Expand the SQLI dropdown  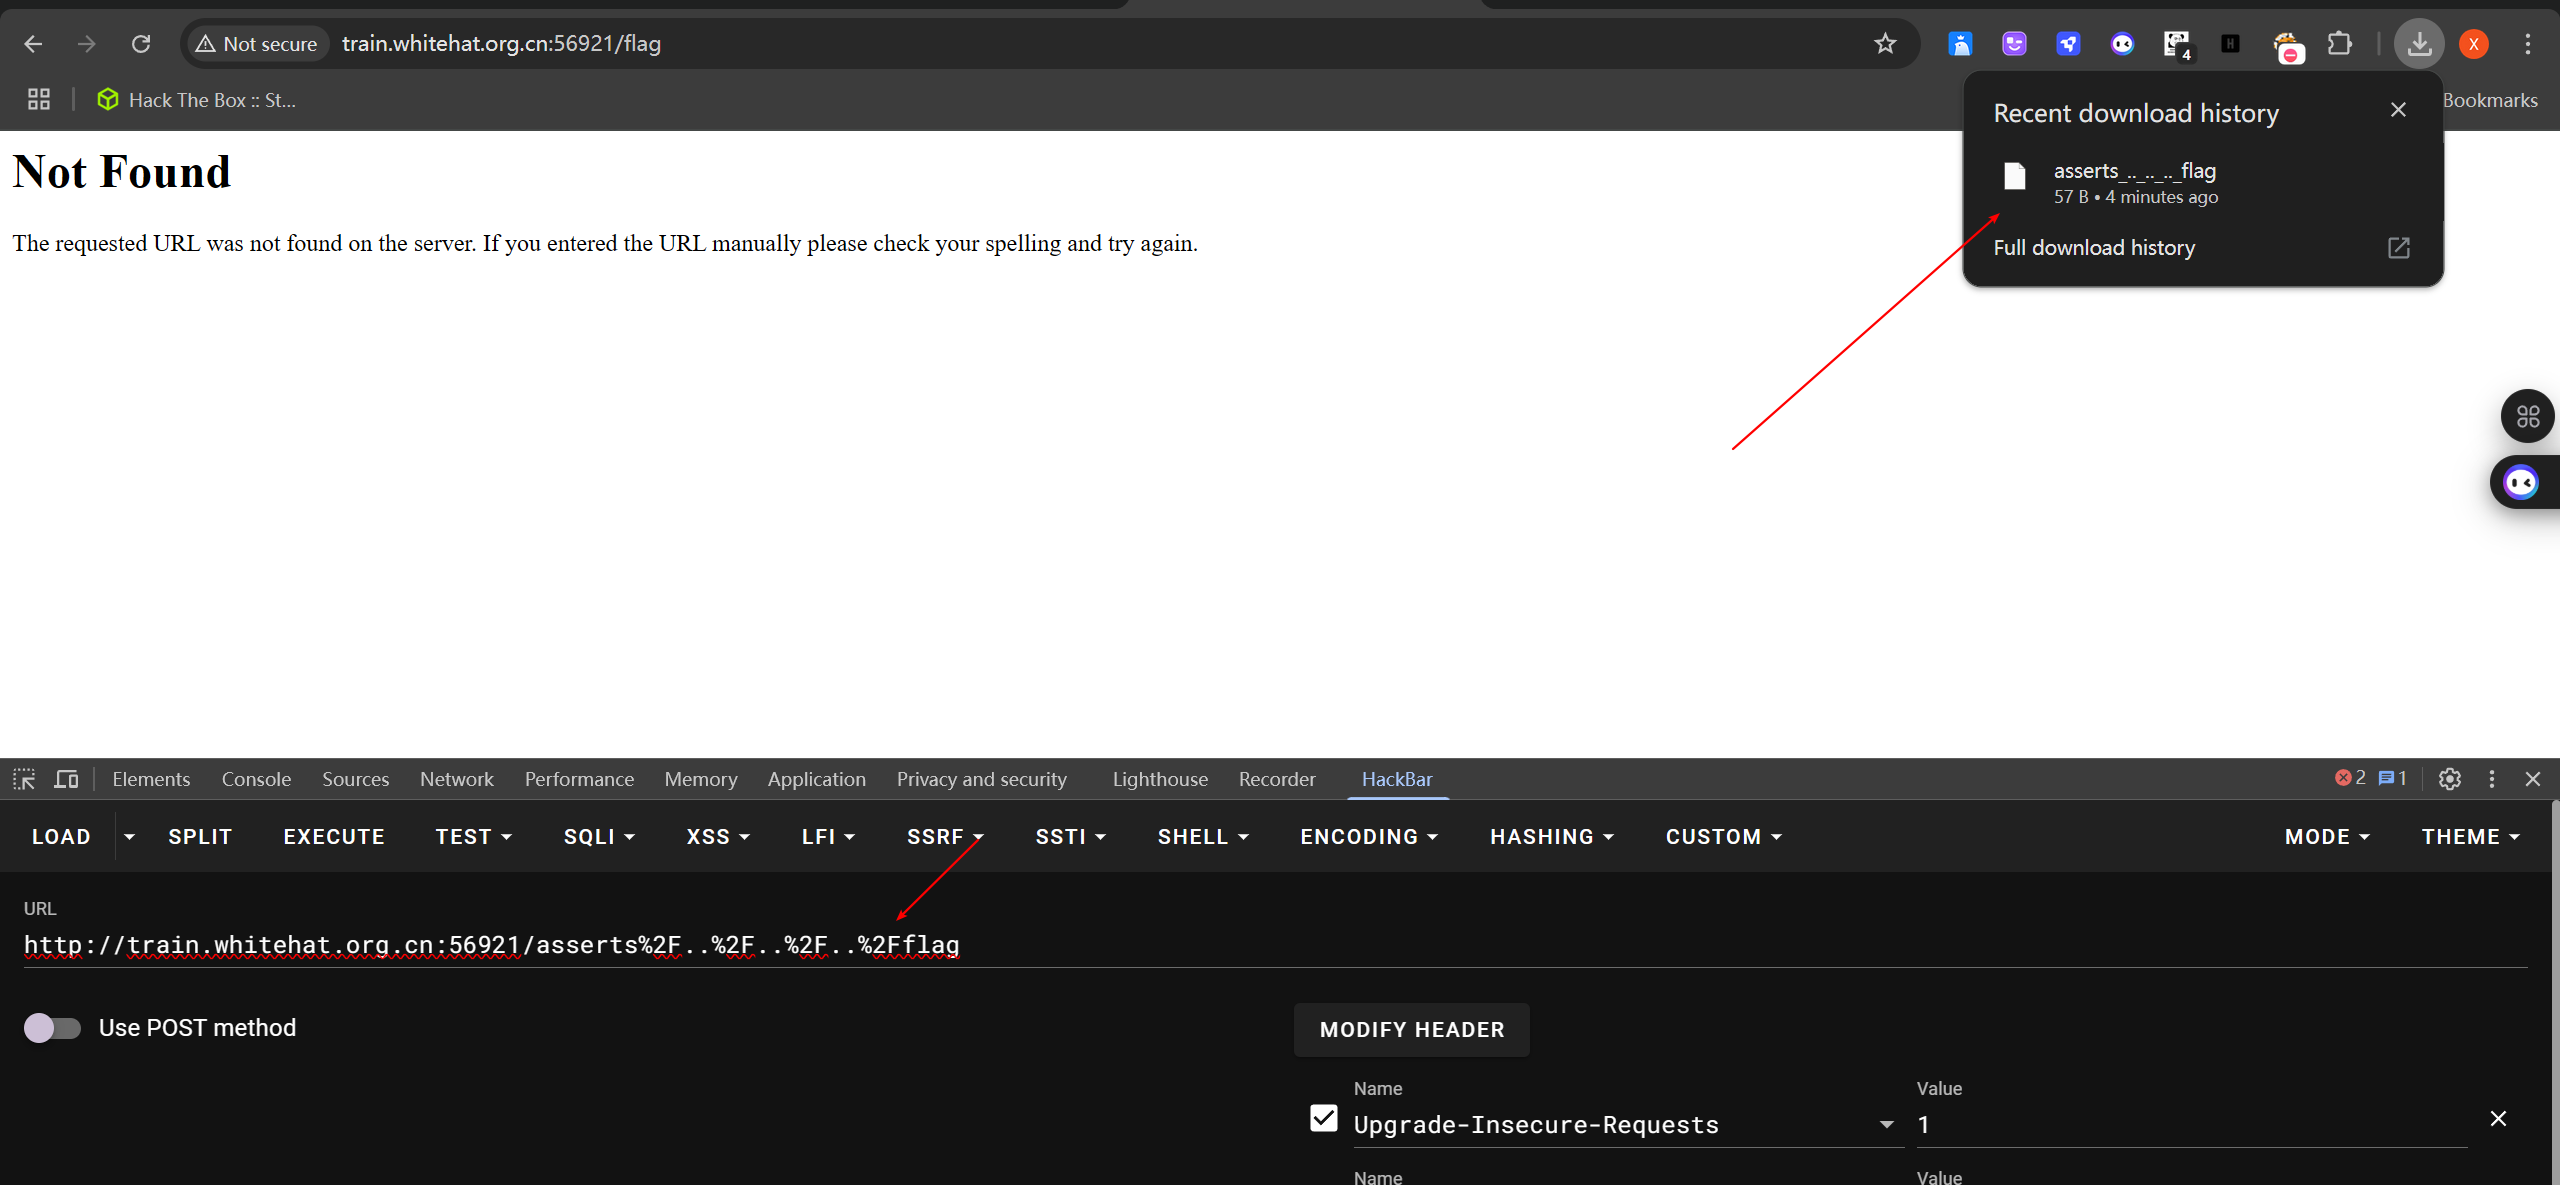599,837
